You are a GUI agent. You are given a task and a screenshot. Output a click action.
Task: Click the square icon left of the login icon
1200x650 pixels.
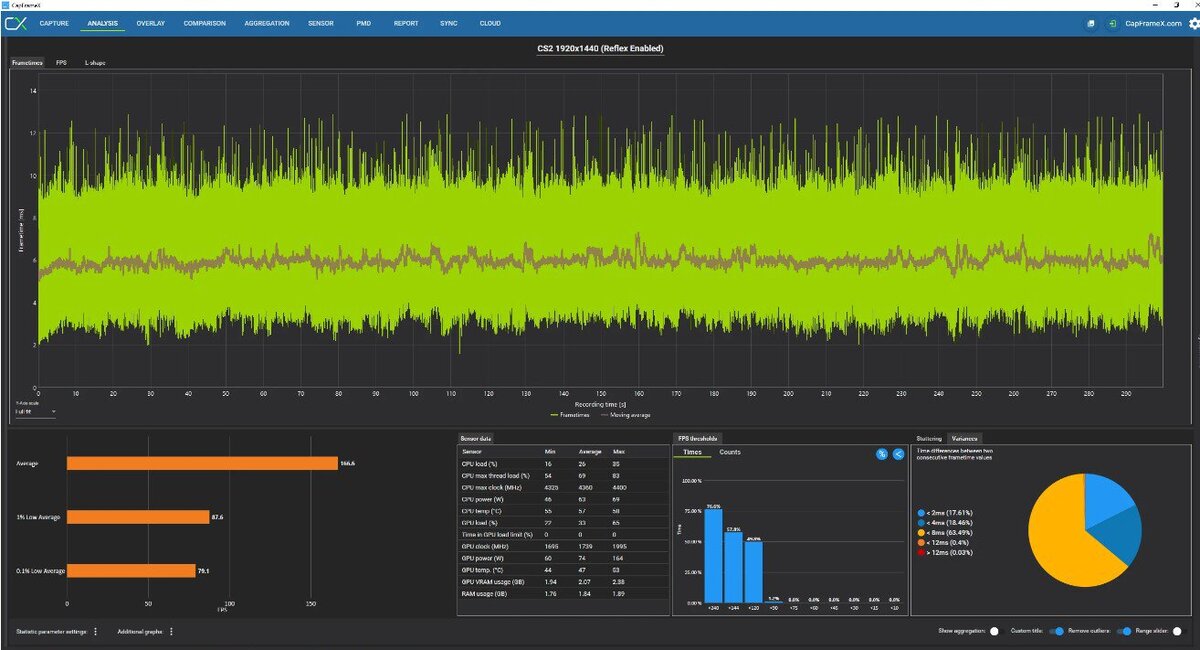[x=1090, y=23]
